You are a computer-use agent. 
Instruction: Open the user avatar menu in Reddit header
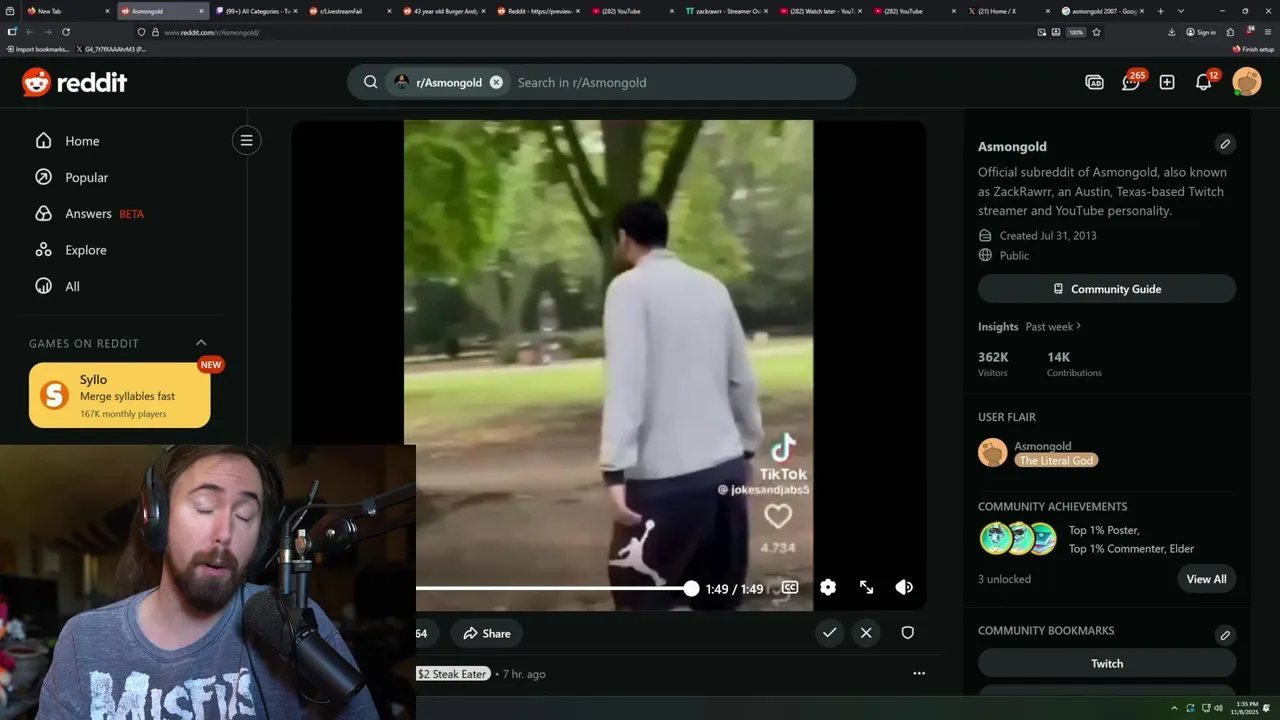tap(1247, 82)
